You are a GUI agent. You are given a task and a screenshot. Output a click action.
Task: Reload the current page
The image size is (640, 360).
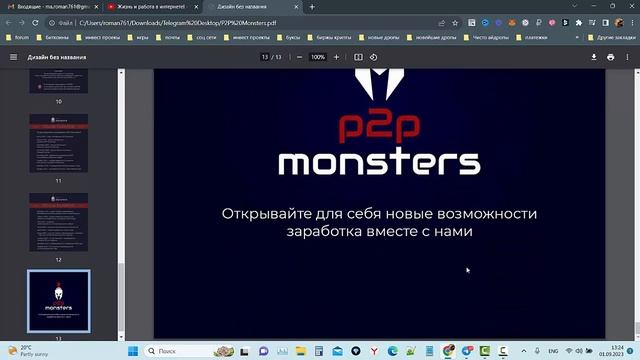[x=35, y=23]
